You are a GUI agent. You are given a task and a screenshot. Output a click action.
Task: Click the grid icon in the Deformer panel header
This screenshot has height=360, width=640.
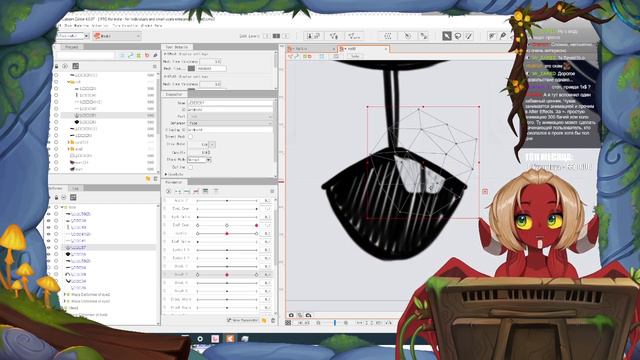(73, 198)
